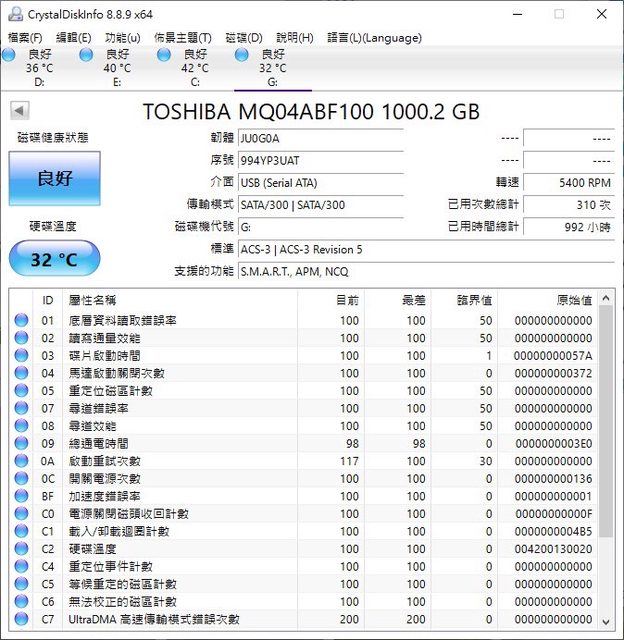Image resolution: width=624 pixels, height=640 pixels.
Task: Open the 佈景主題(T) theme menu
Action: pos(182,37)
